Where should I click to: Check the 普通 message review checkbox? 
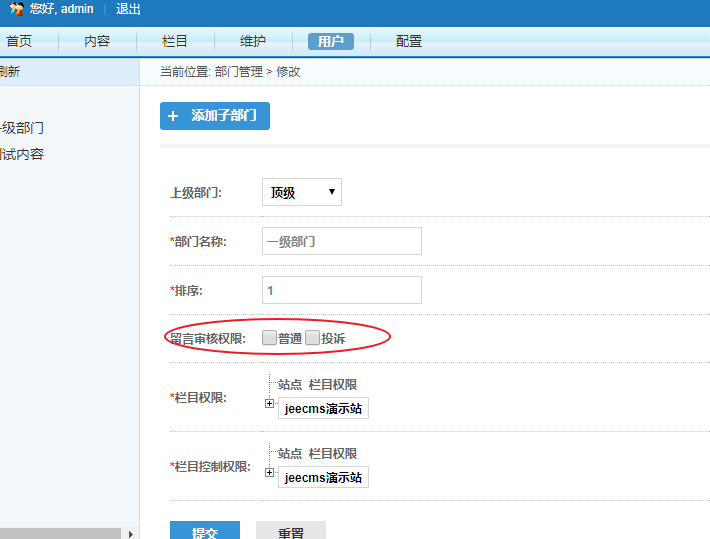click(269, 337)
